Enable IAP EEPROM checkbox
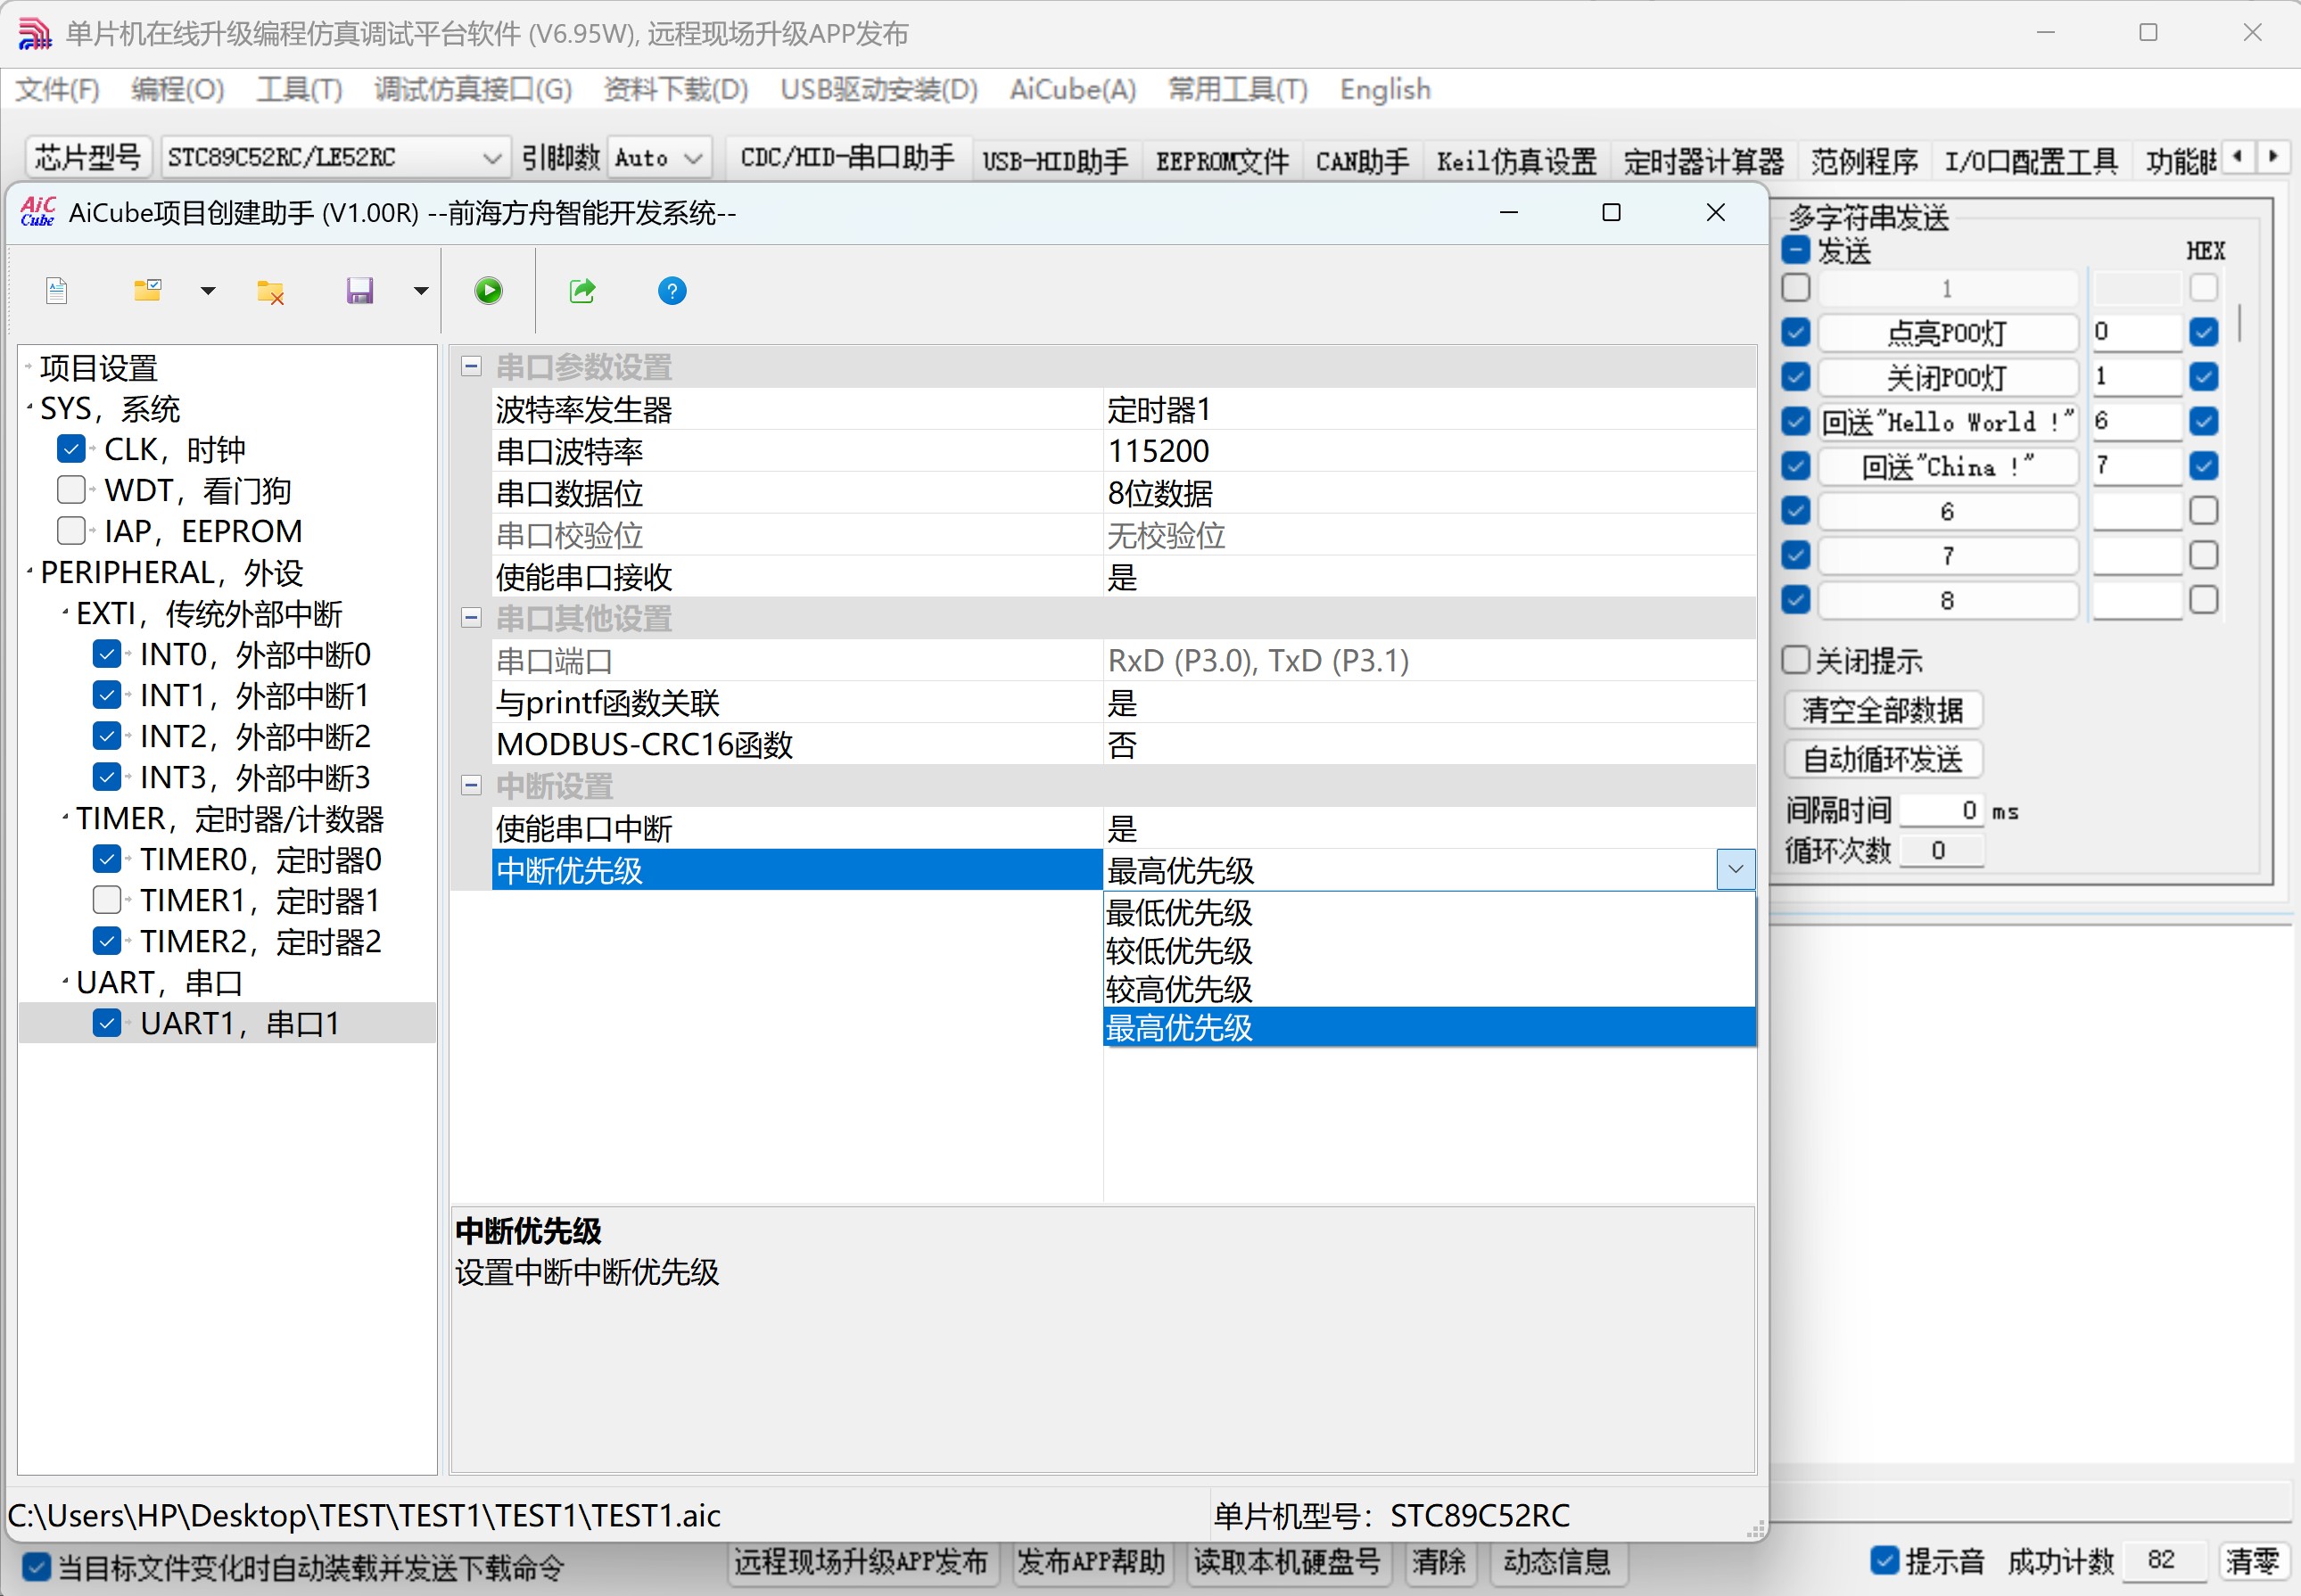Image resolution: width=2301 pixels, height=1596 pixels. [71, 530]
